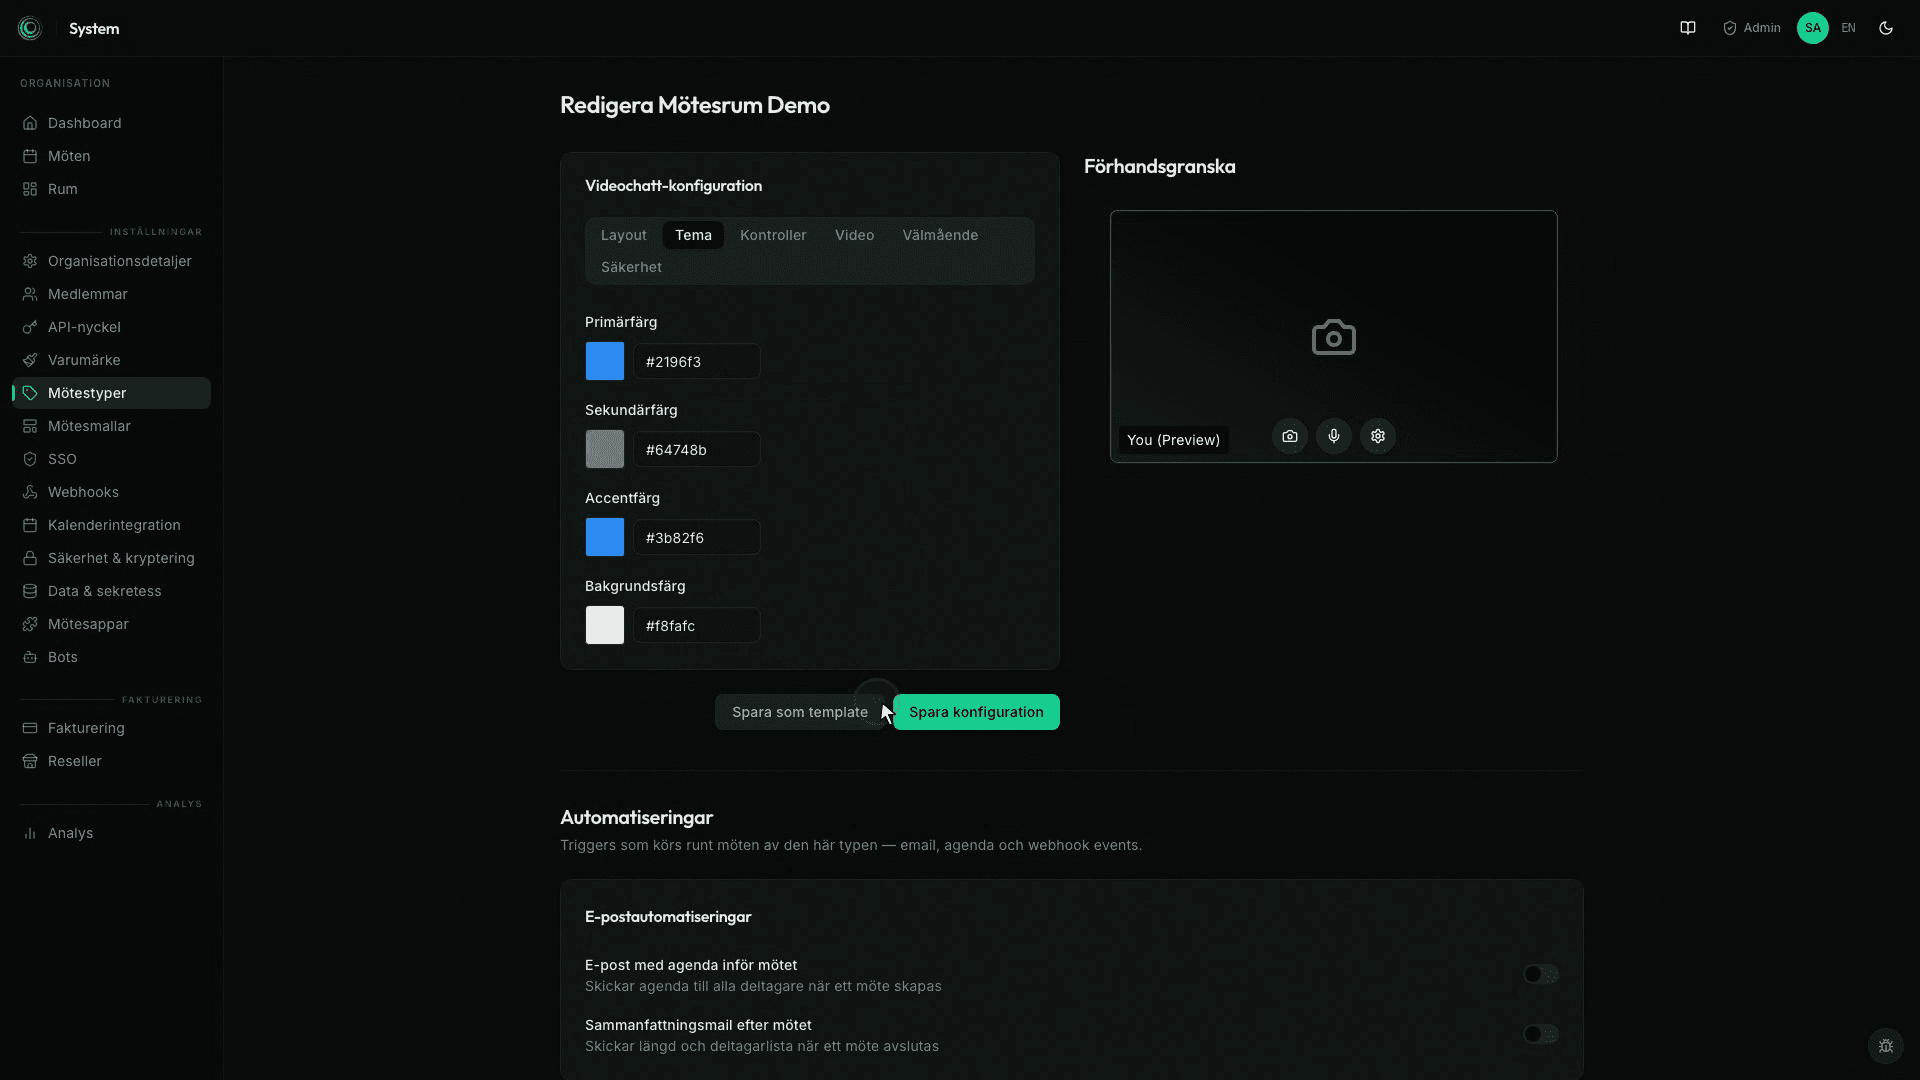Viewport: 1920px width, 1080px height.
Task: Click the Rum grid icon
Action: 30,189
